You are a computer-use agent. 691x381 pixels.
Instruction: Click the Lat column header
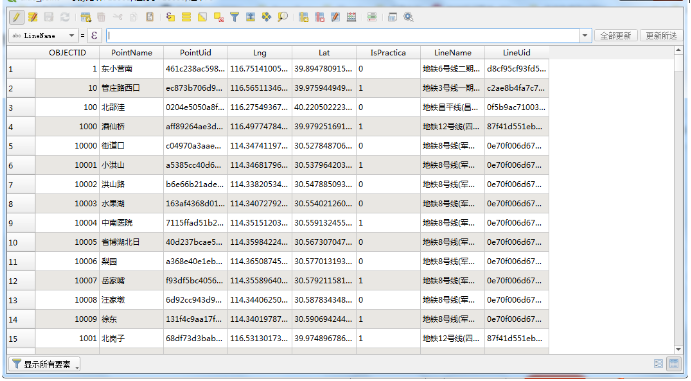point(324,53)
